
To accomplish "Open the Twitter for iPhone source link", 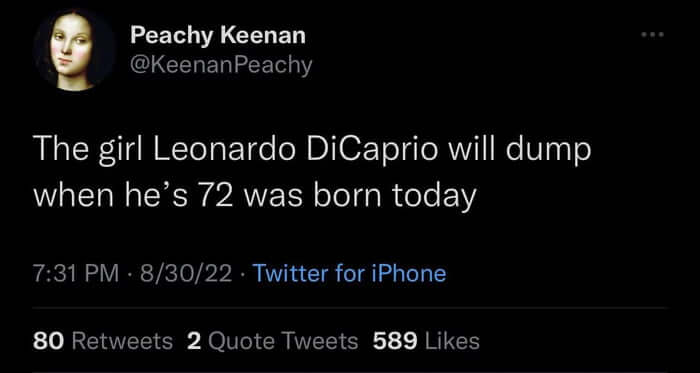I will point(349,273).
